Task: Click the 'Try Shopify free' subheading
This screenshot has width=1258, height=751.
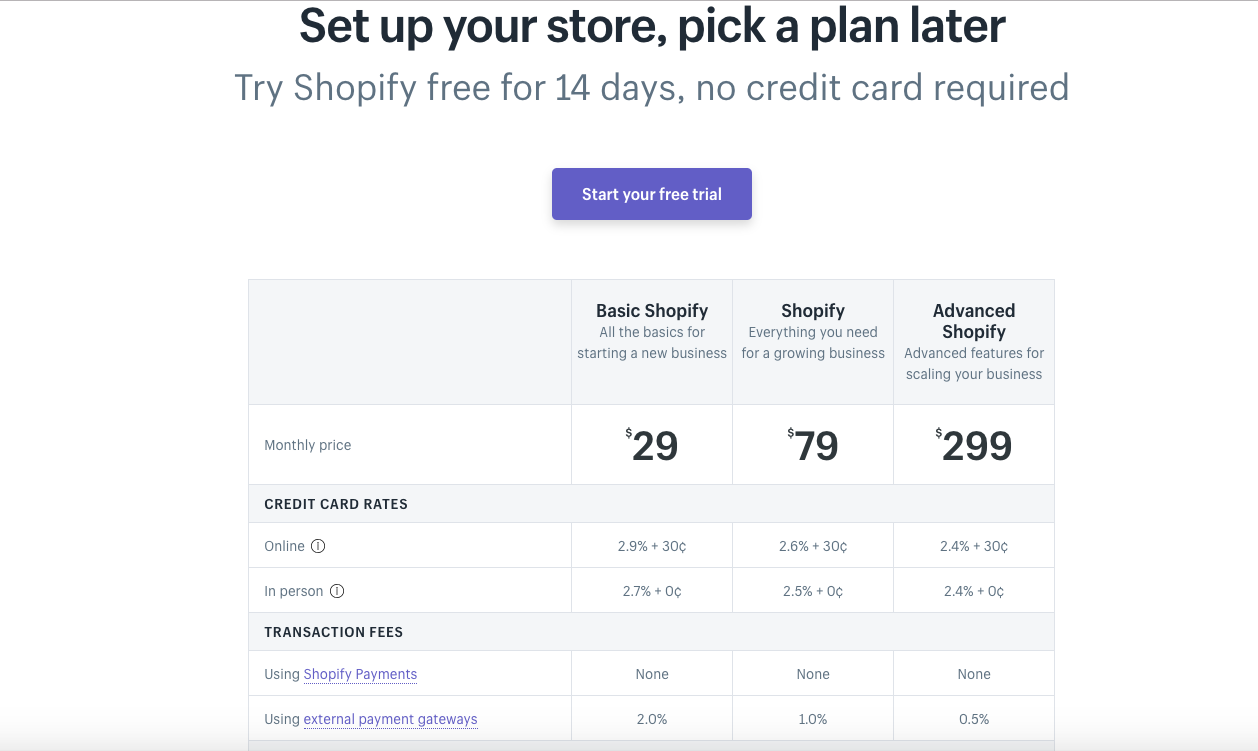Action: coord(652,88)
